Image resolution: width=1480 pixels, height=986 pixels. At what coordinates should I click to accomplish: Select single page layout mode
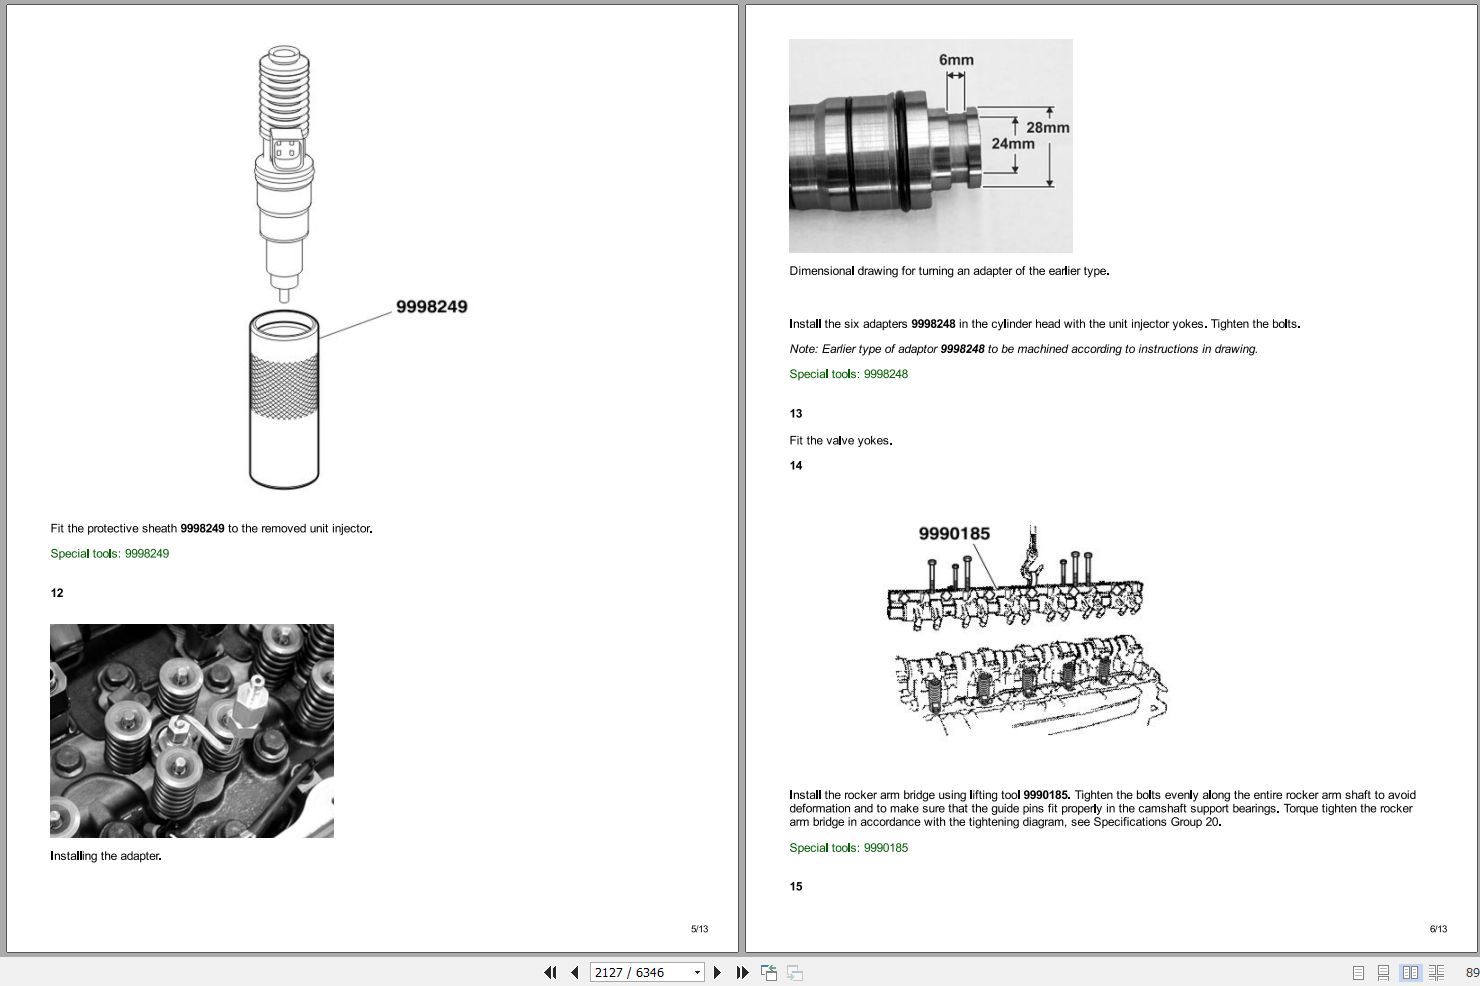tap(1358, 972)
